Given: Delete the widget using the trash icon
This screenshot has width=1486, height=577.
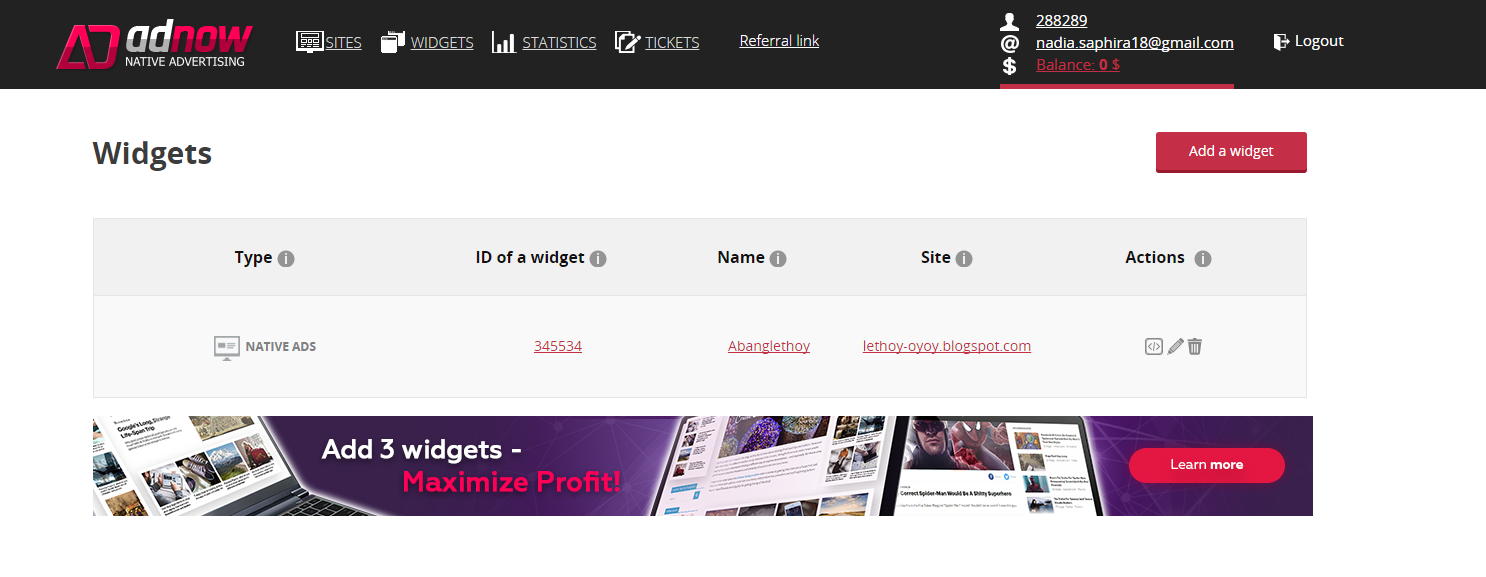Looking at the screenshot, I should [1195, 347].
